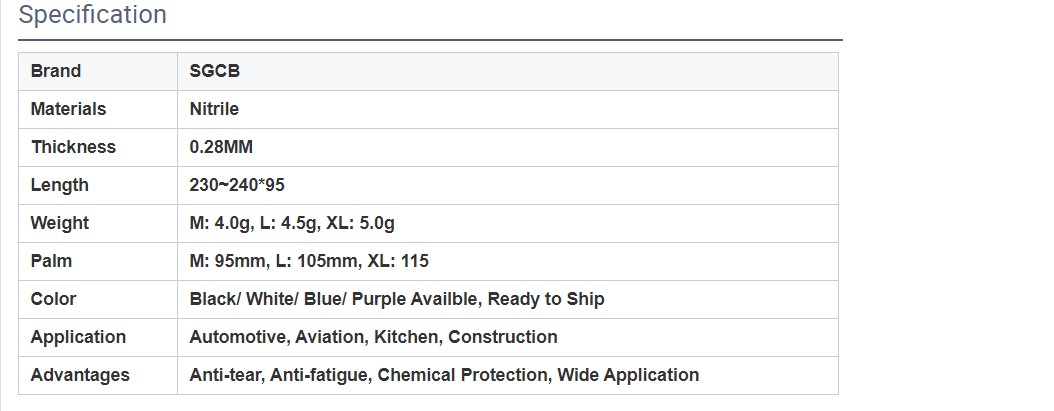Click the Brand row label

click(56, 71)
